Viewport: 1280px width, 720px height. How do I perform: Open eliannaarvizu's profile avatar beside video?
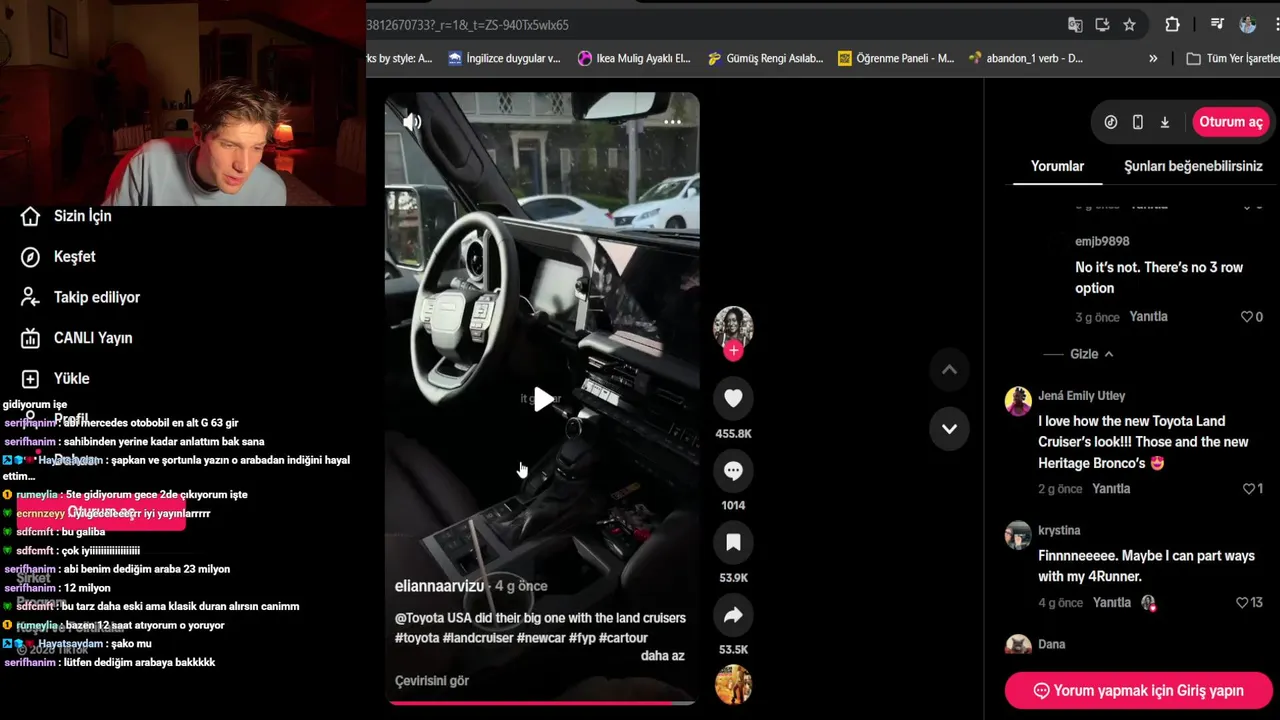(733, 326)
